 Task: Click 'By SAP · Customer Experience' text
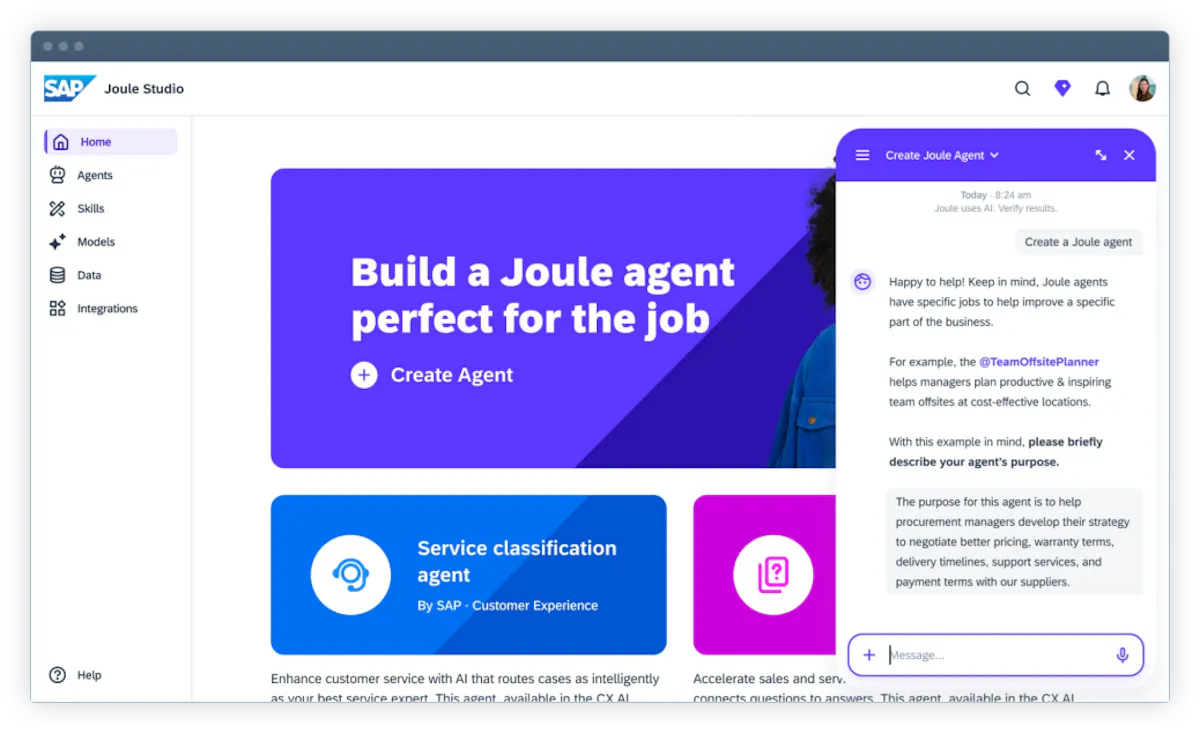(507, 605)
